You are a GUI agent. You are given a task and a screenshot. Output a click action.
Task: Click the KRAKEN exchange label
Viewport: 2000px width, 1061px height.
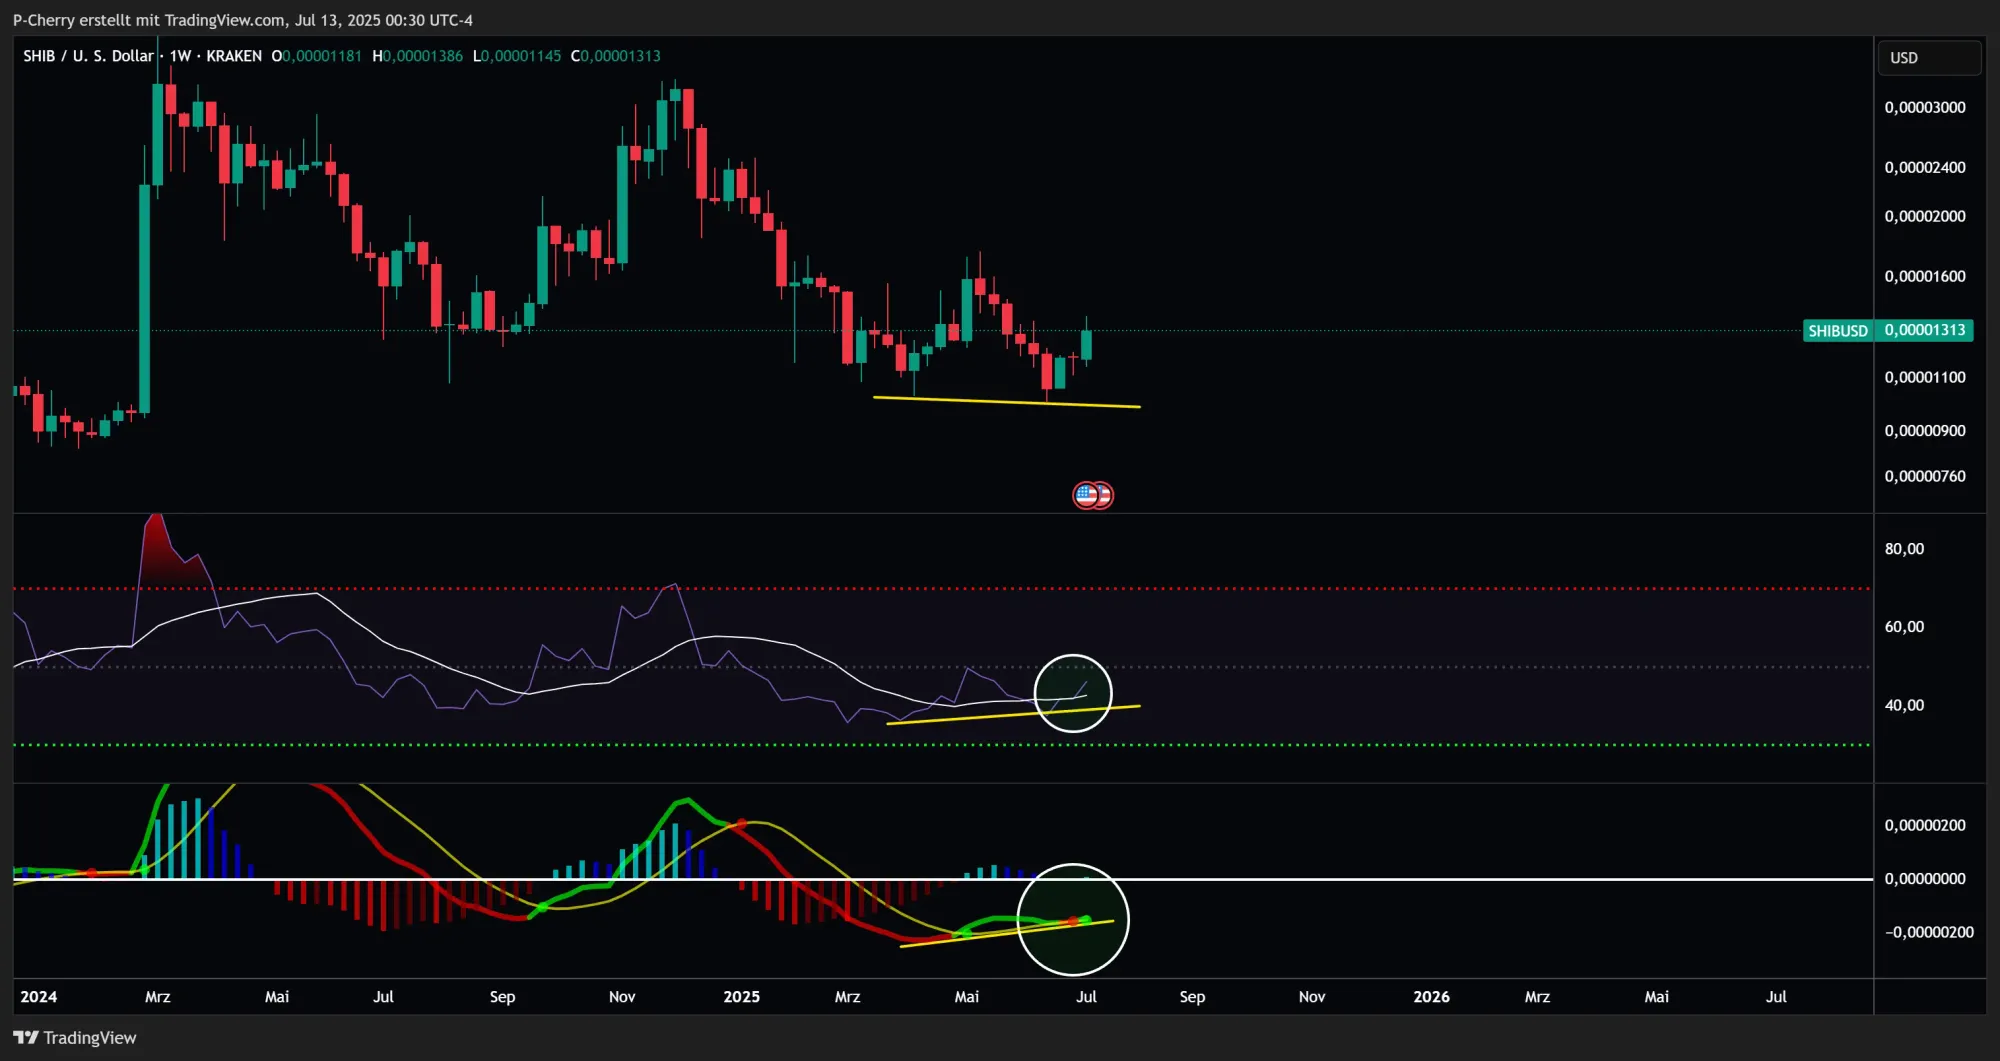[x=234, y=56]
